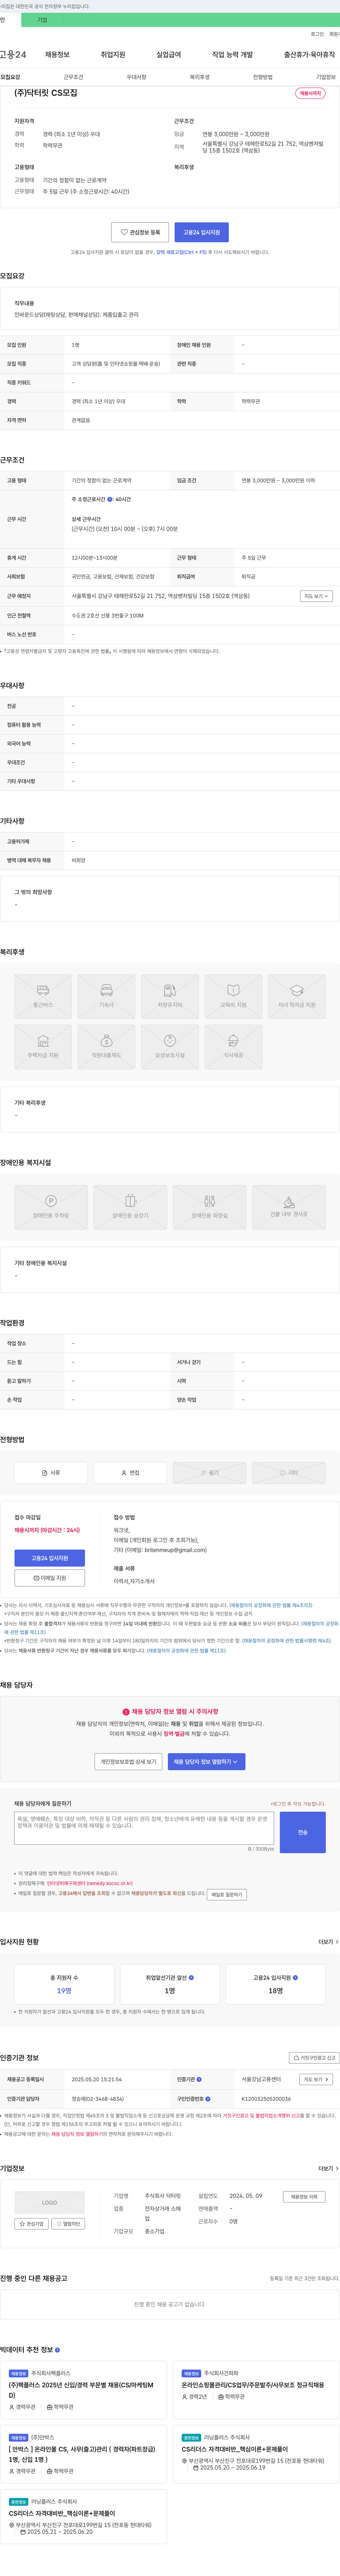Switch to the 근무조건 tab
The height and width of the screenshot is (2576, 340).
tap(73, 77)
